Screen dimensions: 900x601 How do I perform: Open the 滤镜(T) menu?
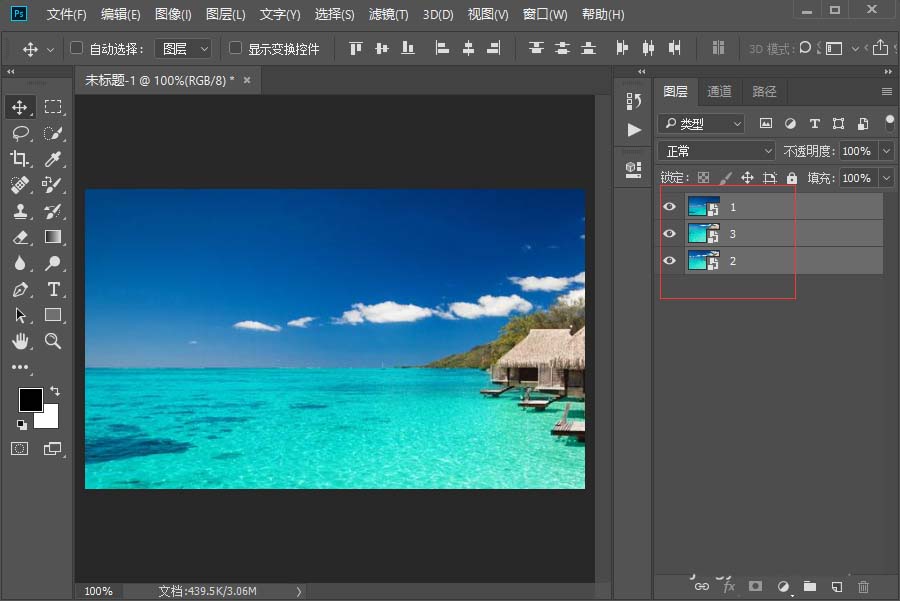pos(388,15)
